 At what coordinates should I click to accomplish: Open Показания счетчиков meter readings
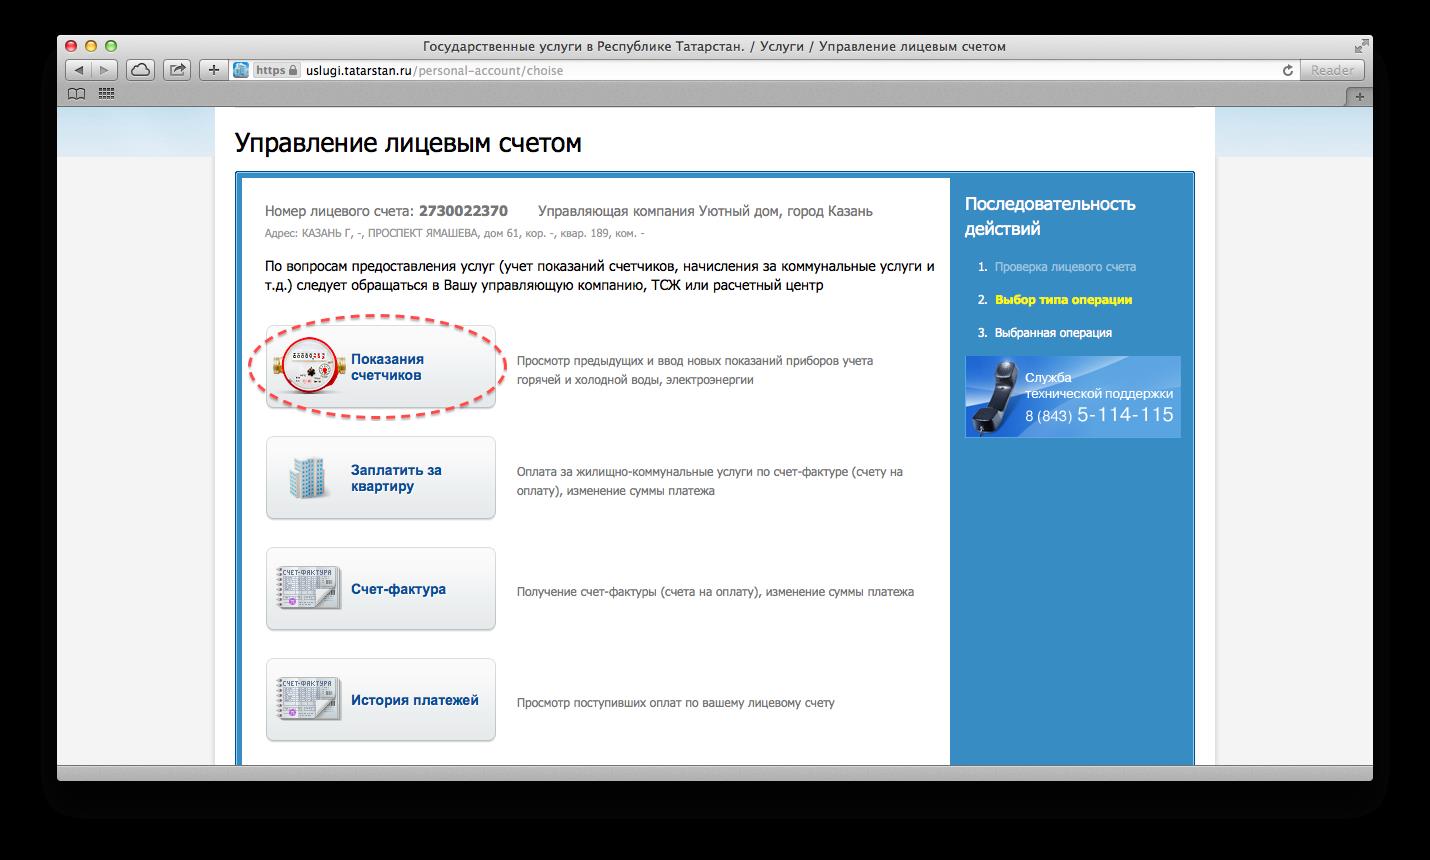[381, 367]
